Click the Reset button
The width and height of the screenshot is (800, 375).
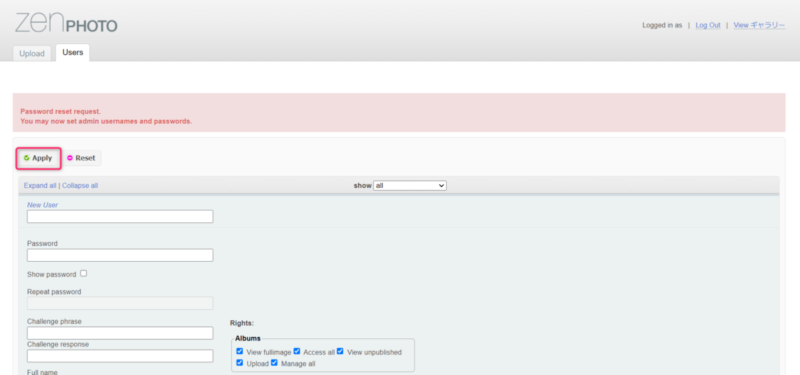[82, 158]
